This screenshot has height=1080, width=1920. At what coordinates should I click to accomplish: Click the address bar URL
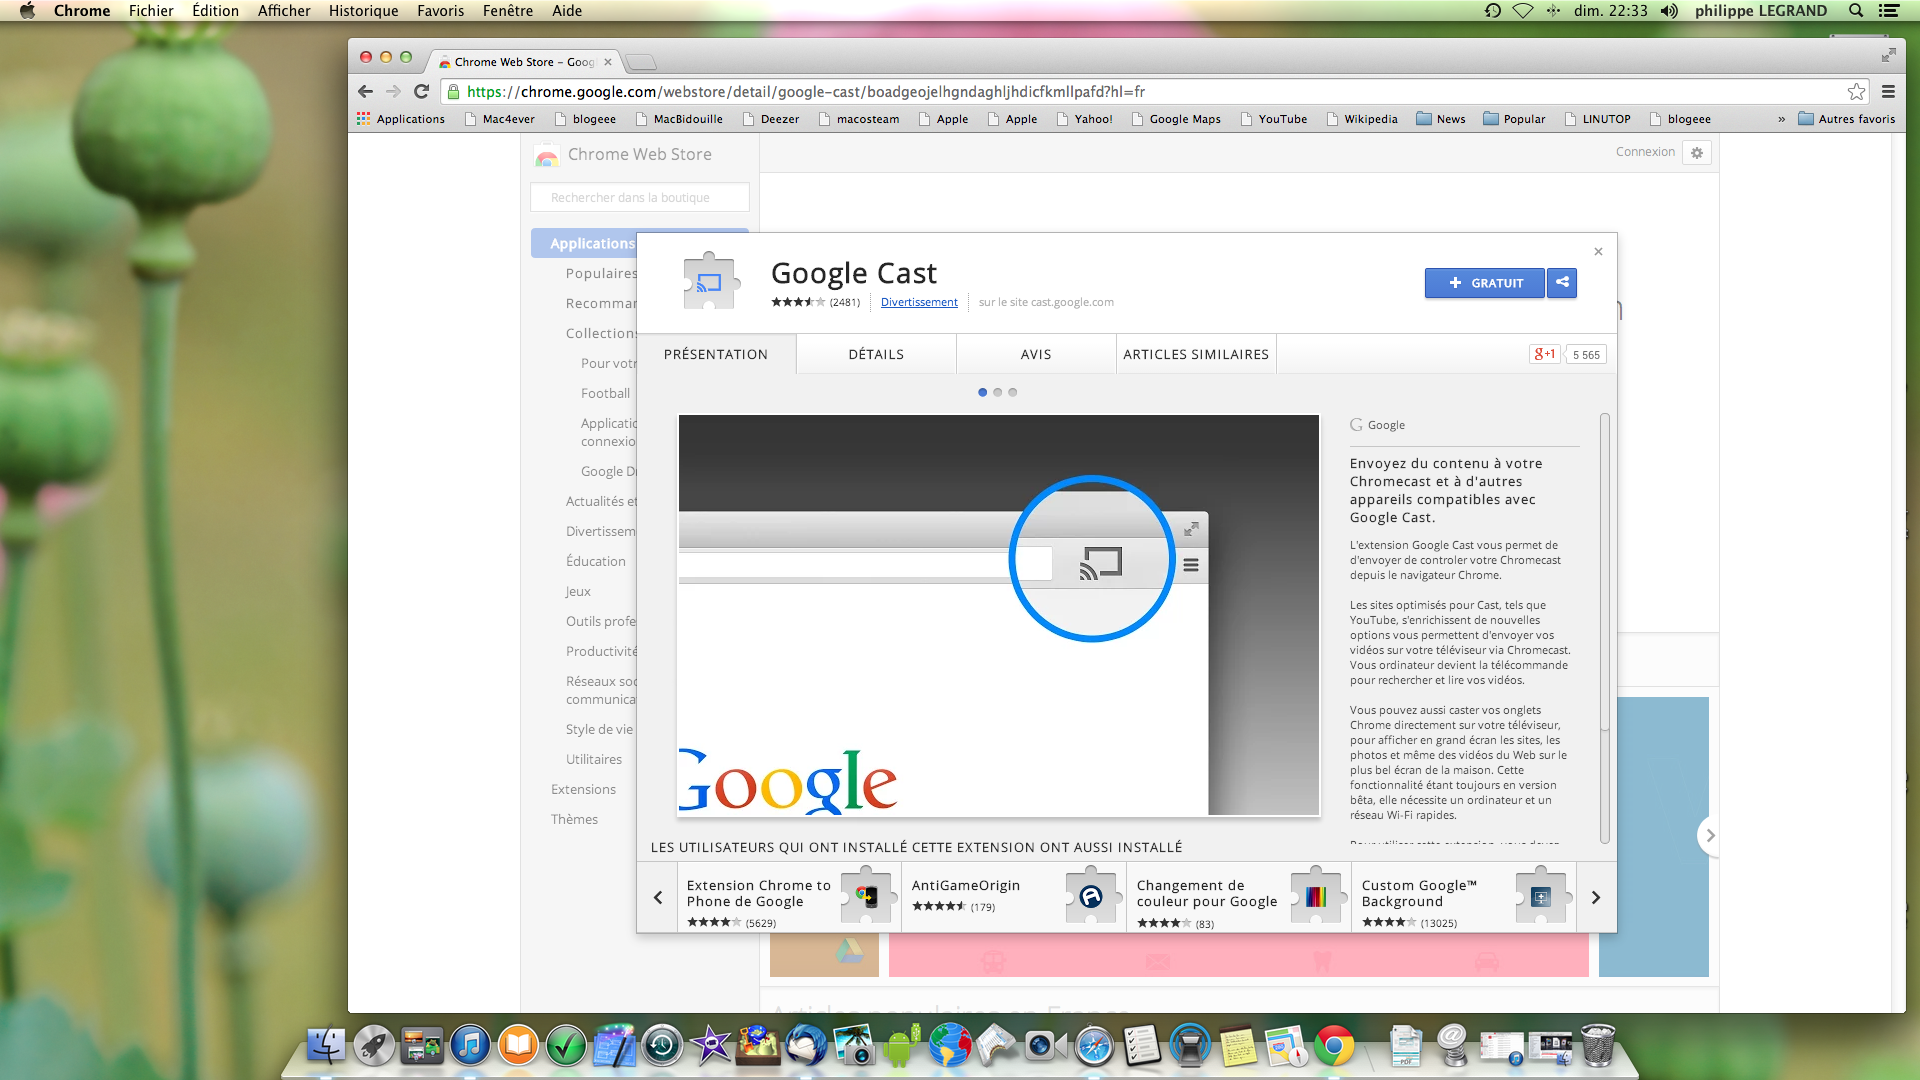(806, 92)
